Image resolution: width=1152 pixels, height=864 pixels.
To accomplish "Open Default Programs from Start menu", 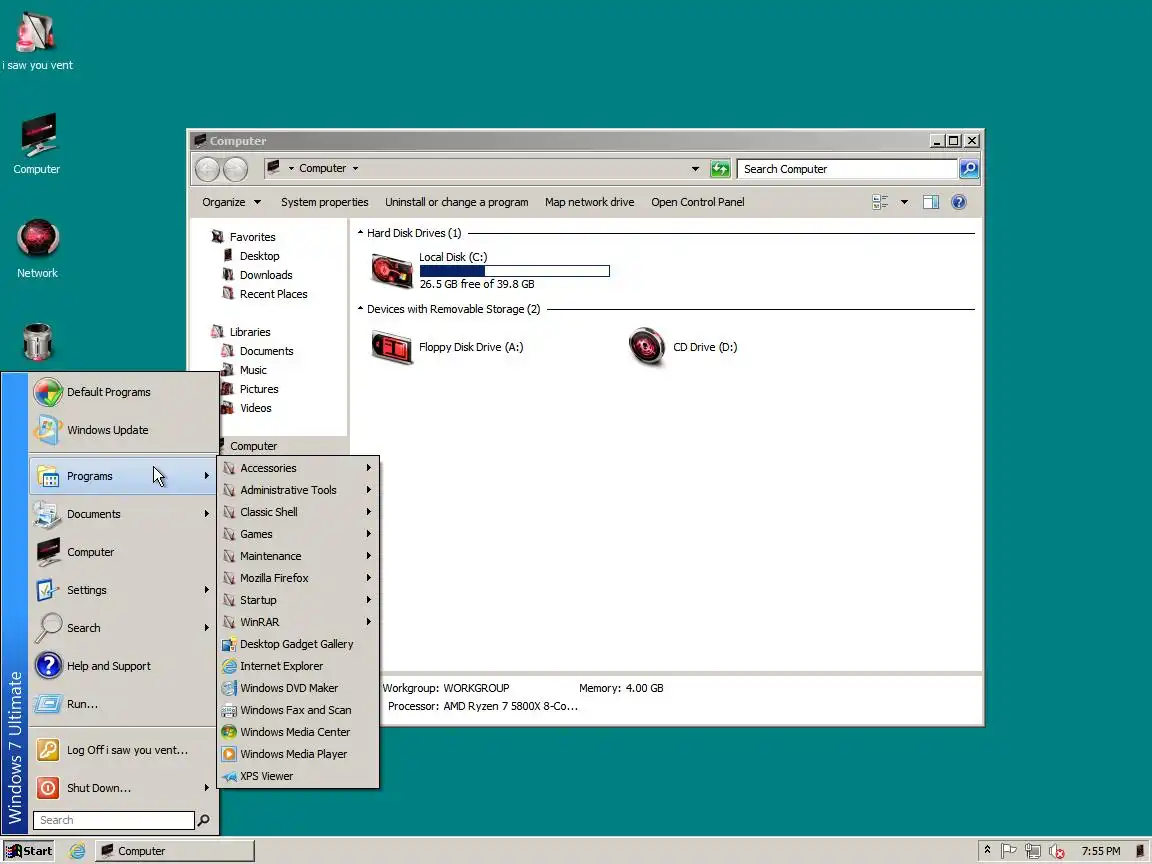I will [123, 392].
